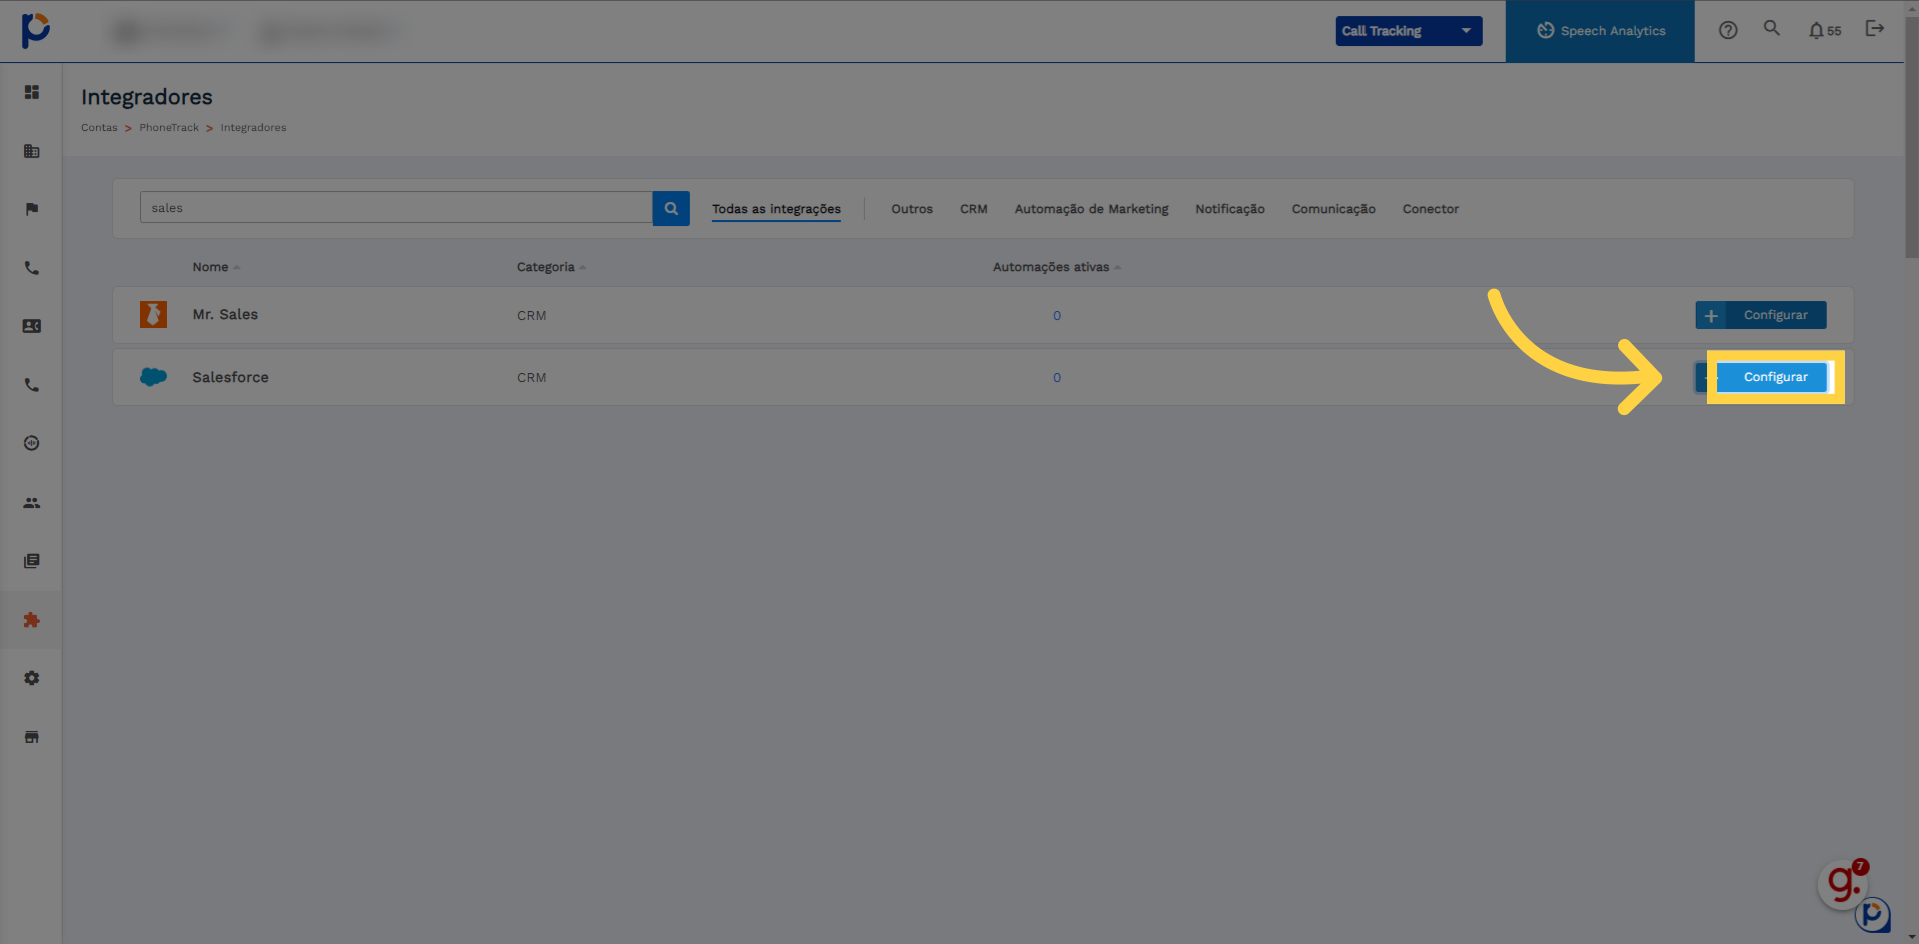Open the dashboard icon in sidebar
The width and height of the screenshot is (1919, 944).
pos(32,92)
